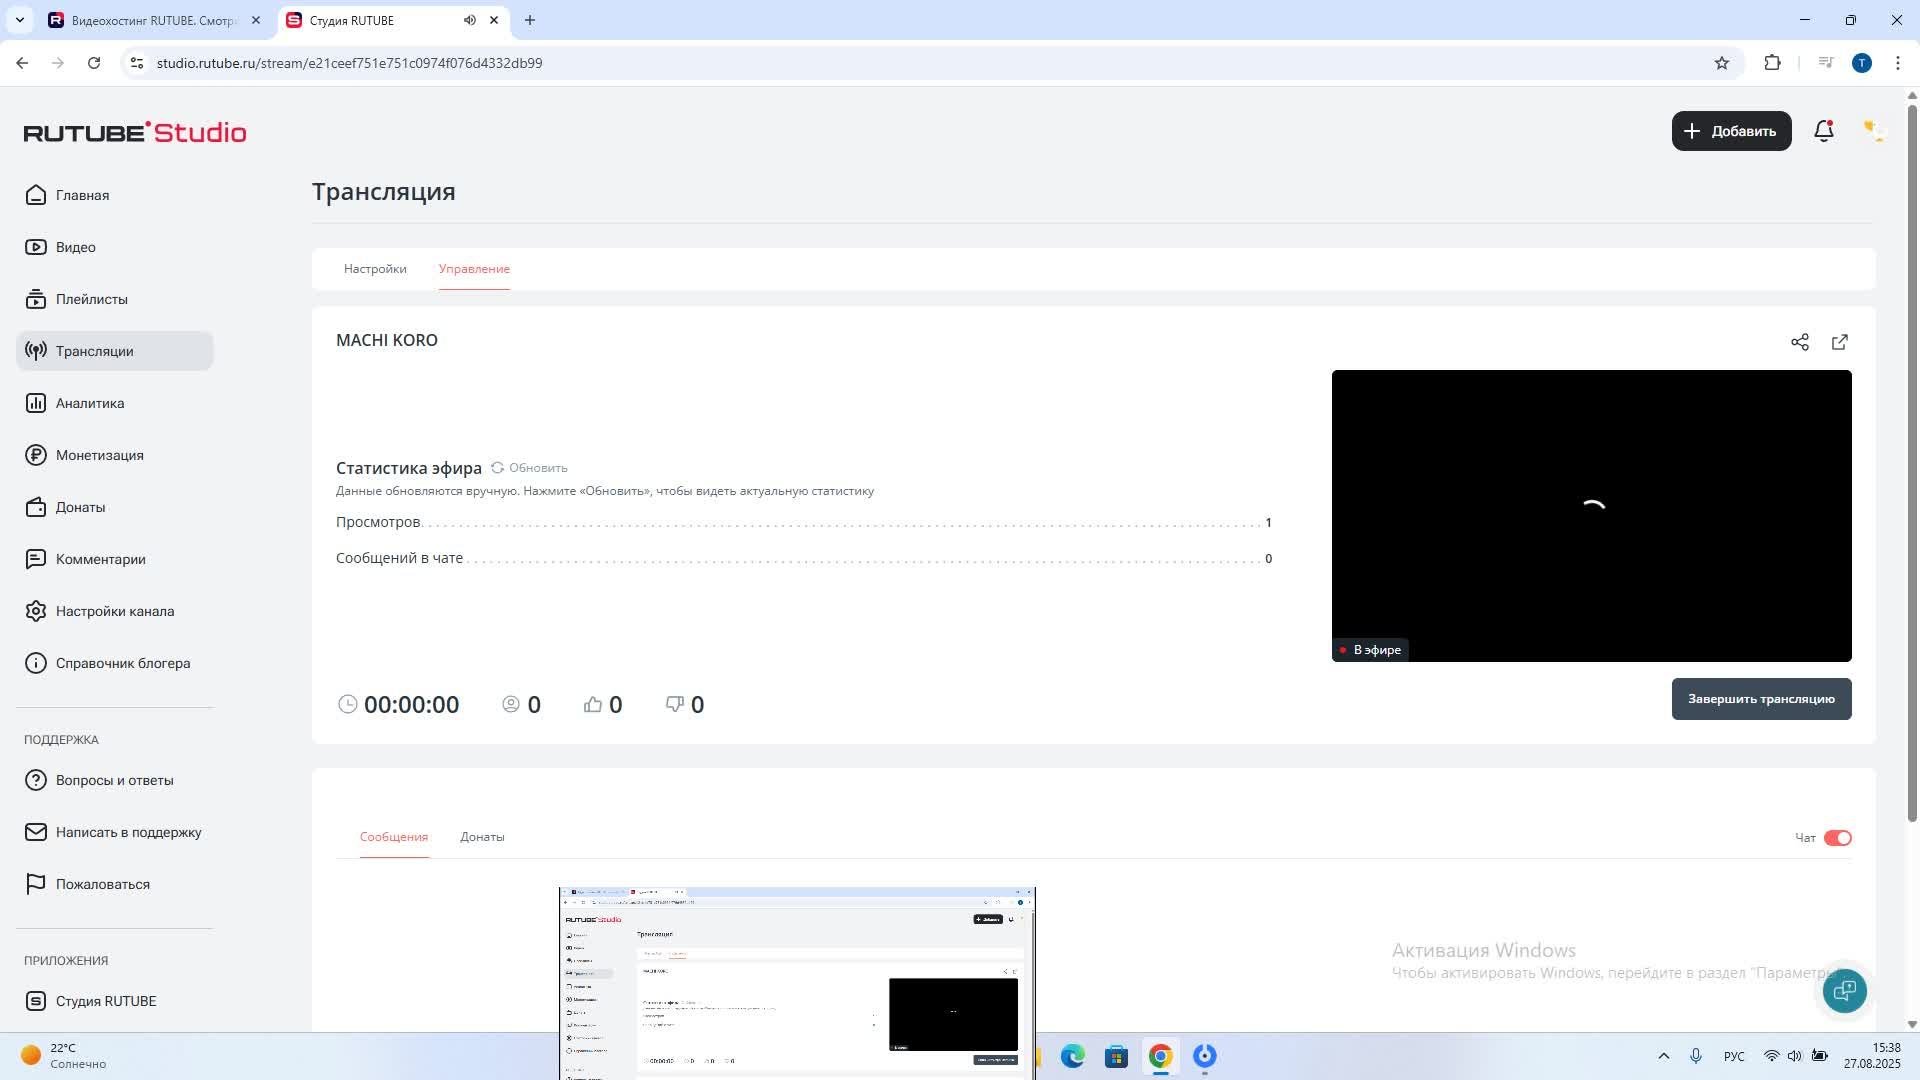Expand the browser tab search dropdown
Viewport: 1920px width, 1080px height.
tap(19, 20)
